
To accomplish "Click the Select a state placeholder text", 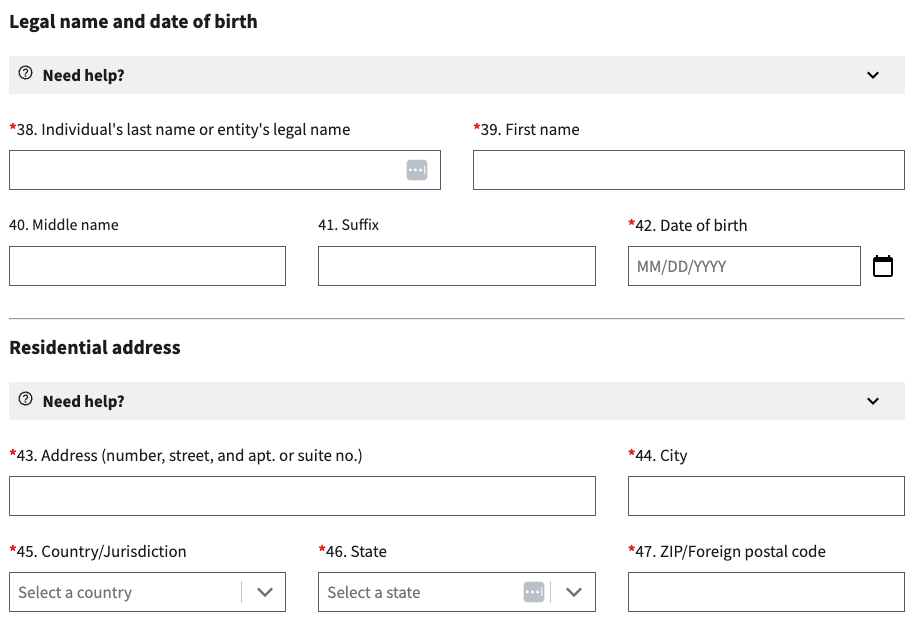I will pos(374,592).
